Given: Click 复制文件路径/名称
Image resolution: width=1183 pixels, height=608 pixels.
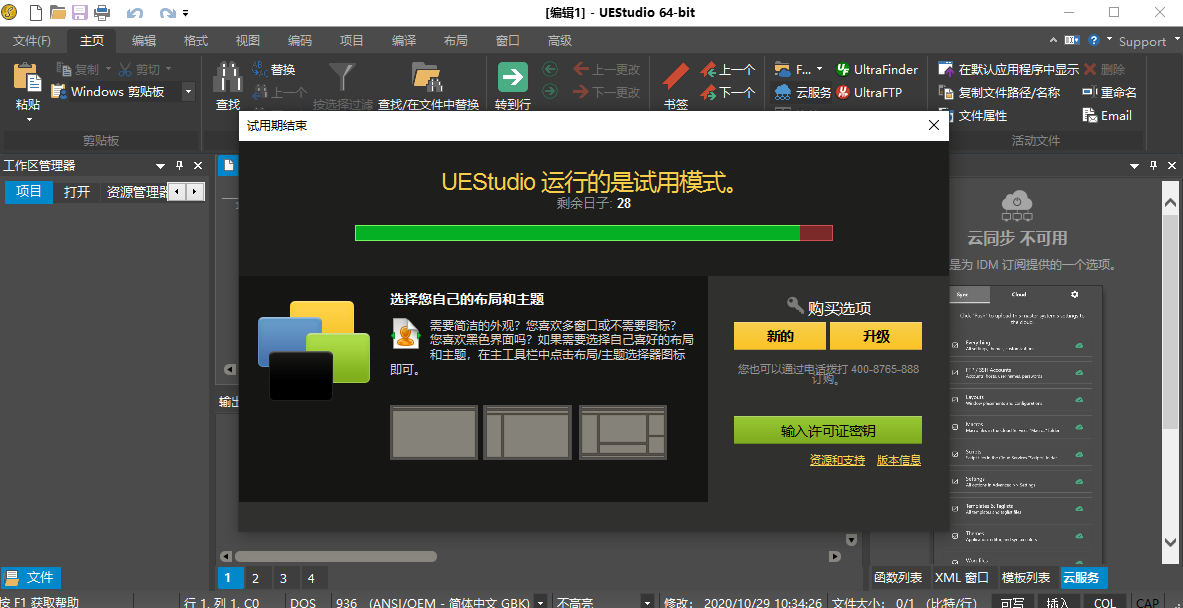Looking at the screenshot, I should coord(999,92).
